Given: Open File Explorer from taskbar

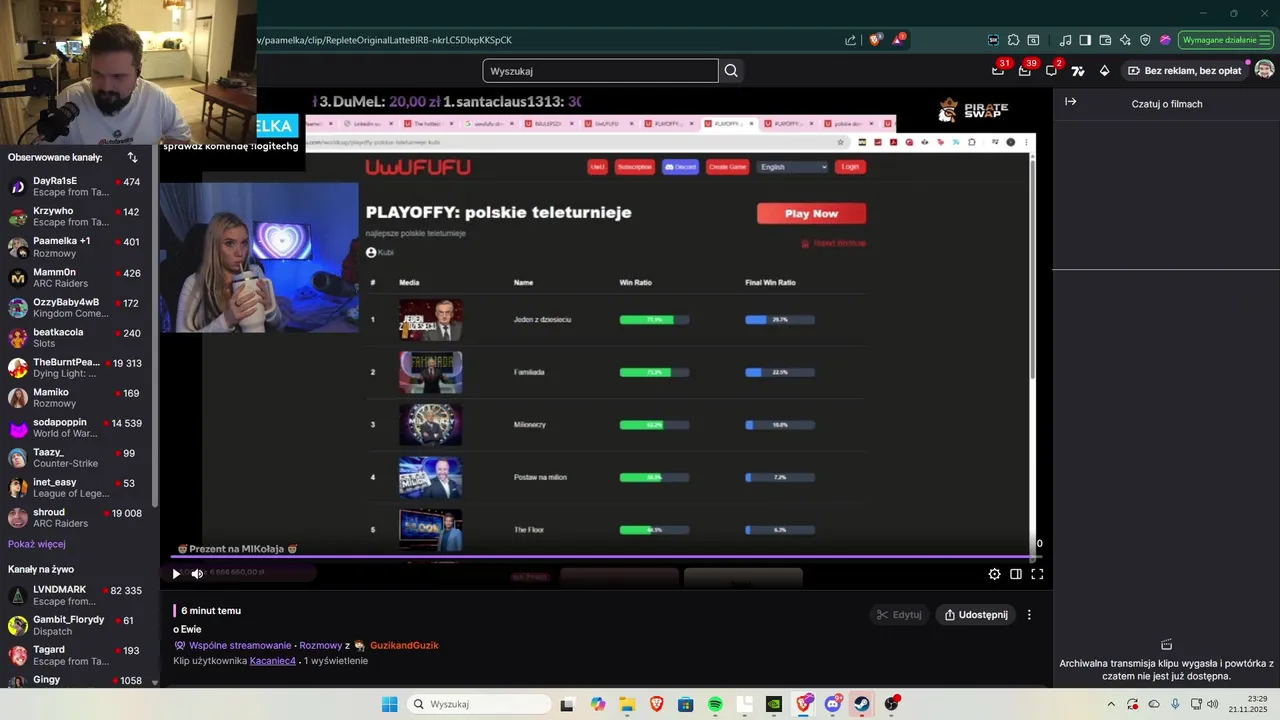Looking at the screenshot, I should [x=627, y=704].
